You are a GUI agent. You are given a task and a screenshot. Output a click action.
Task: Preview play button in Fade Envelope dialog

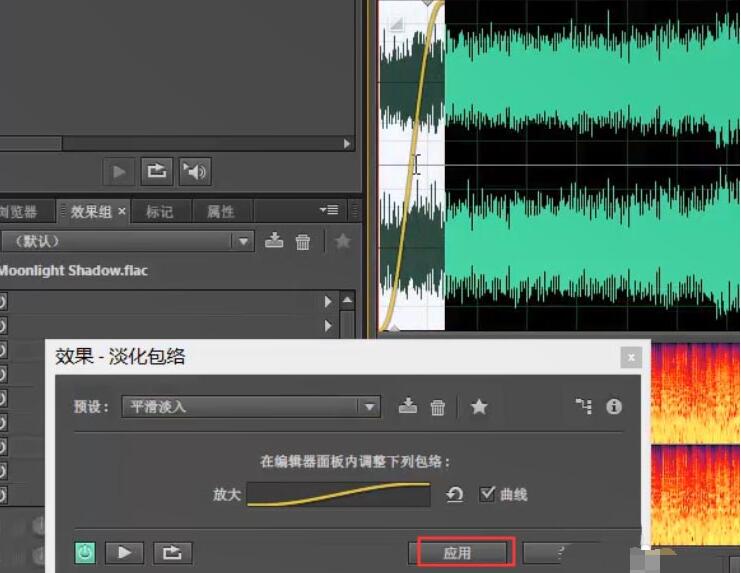124,552
